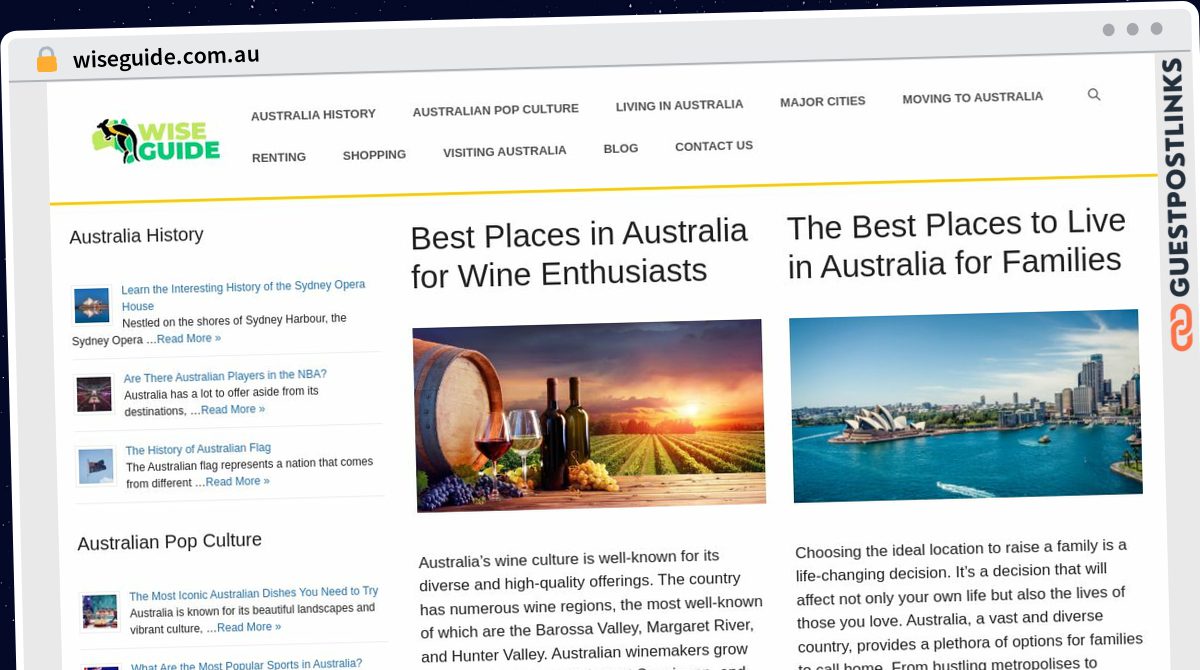Image resolution: width=1200 pixels, height=670 pixels.
Task: Click the wine culture article excerpt text
Action: click(592, 610)
